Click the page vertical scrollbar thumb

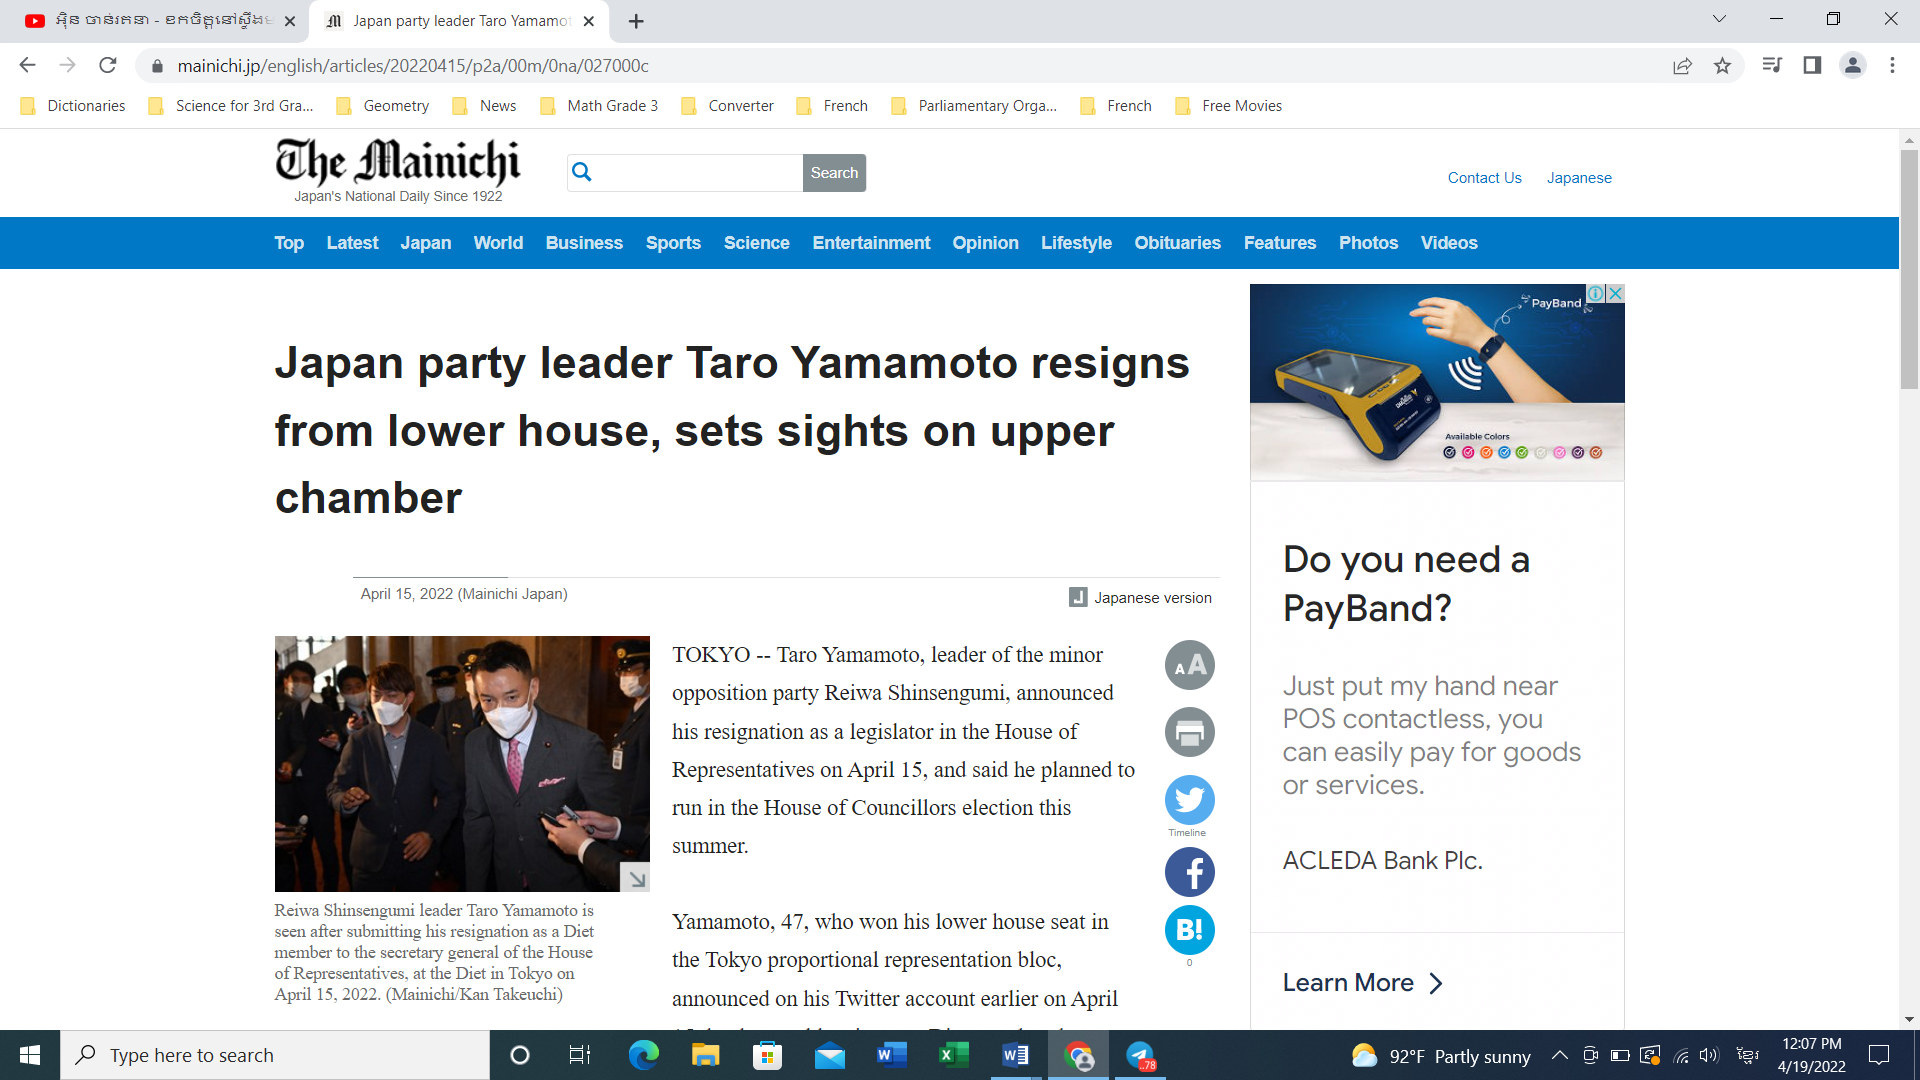1909,268
